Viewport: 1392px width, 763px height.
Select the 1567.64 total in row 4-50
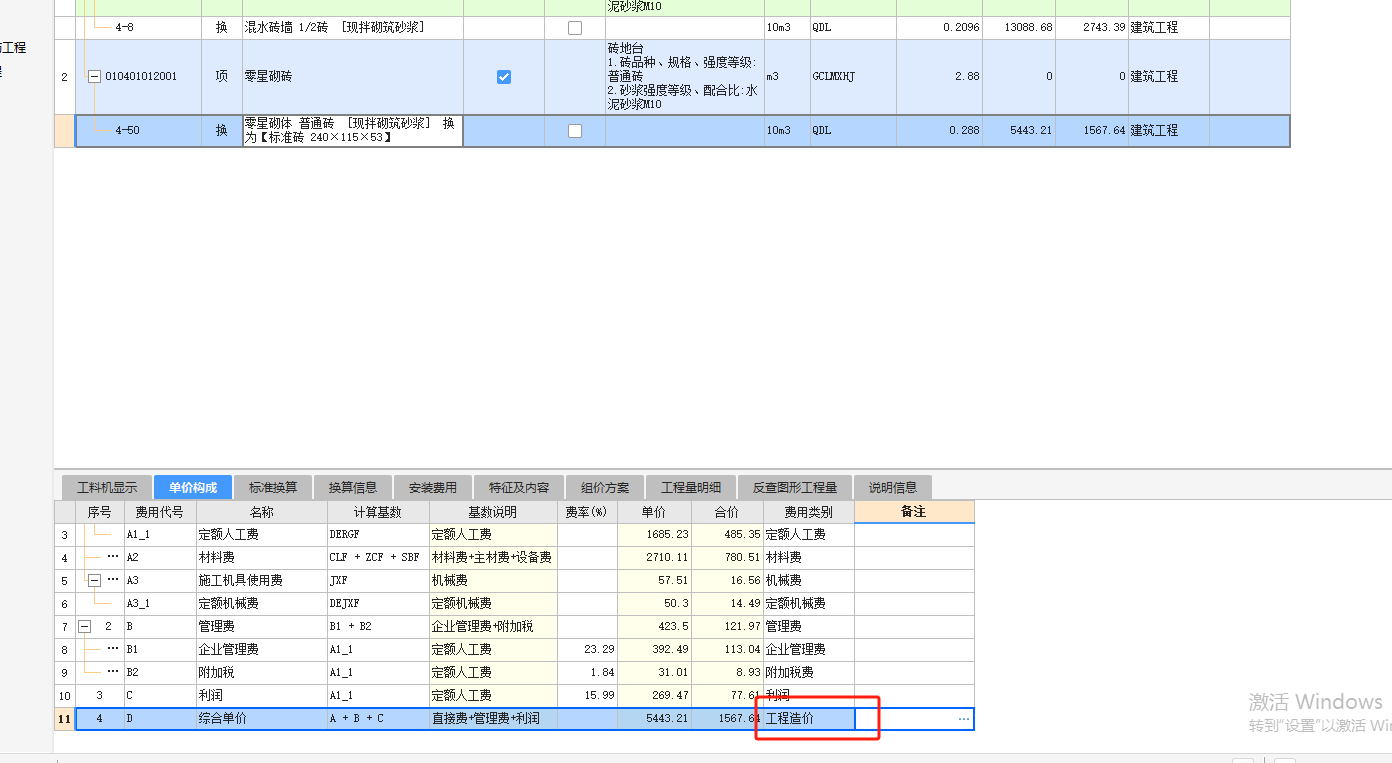coord(1092,131)
